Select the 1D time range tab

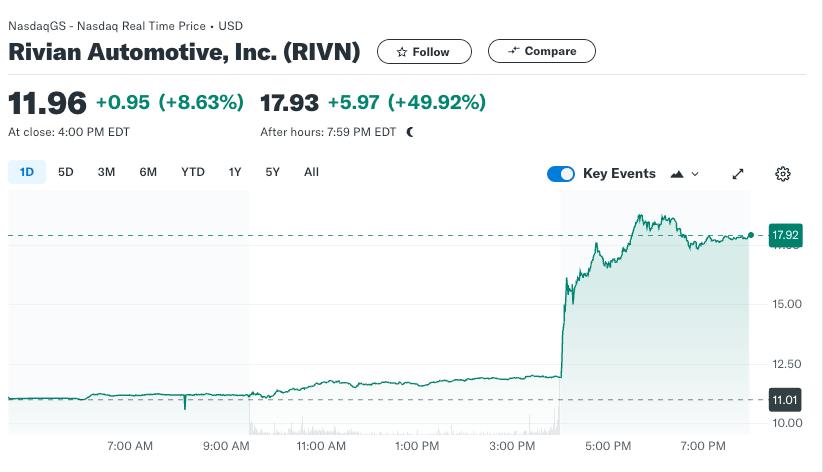point(27,172)
